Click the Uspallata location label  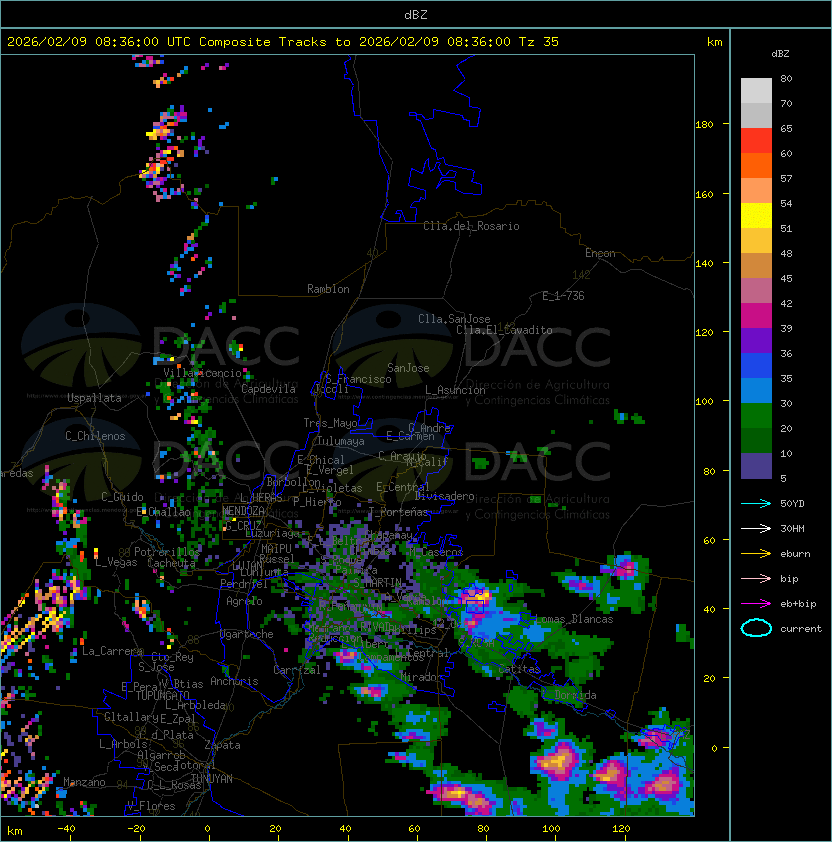click(94, 398)
